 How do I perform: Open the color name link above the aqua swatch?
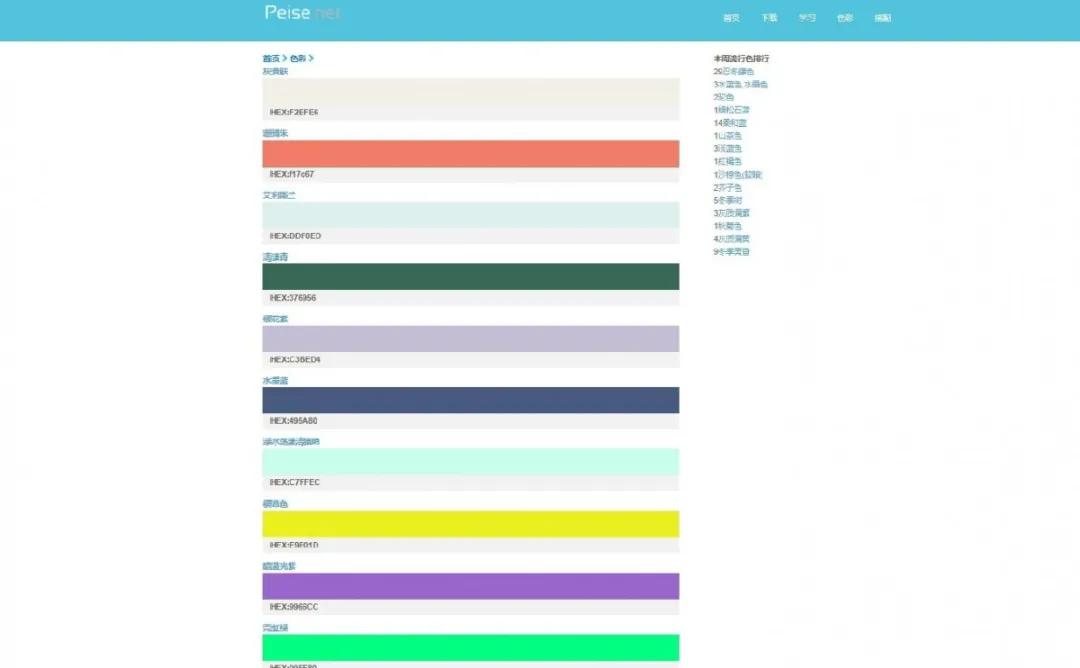click(x=291, y=442)
